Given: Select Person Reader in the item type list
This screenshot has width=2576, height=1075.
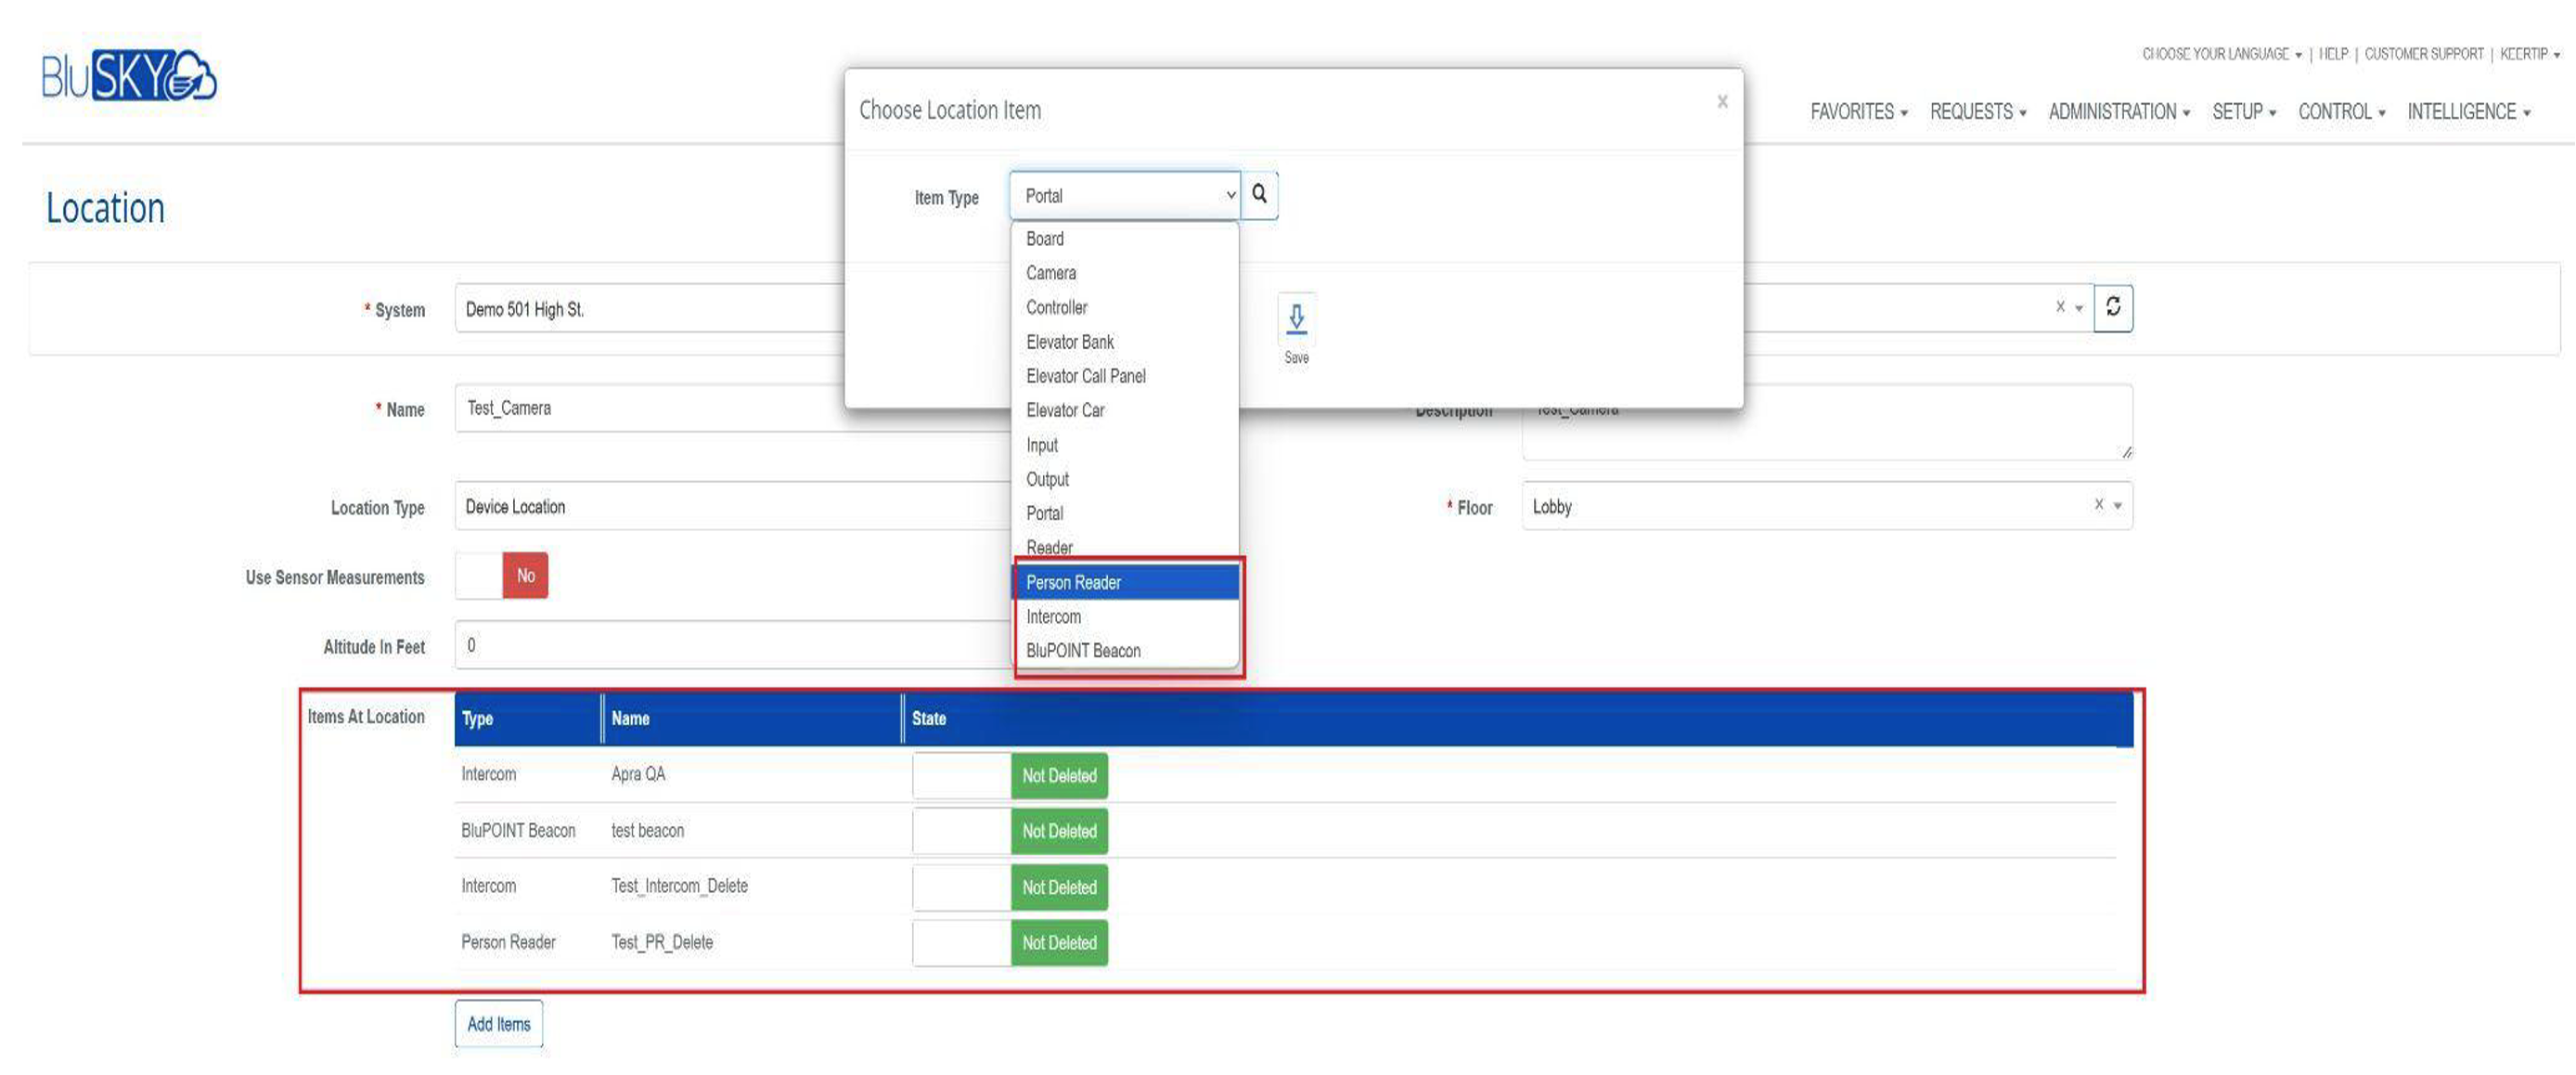Looking at the screenshot, I should pos(1126,583).
